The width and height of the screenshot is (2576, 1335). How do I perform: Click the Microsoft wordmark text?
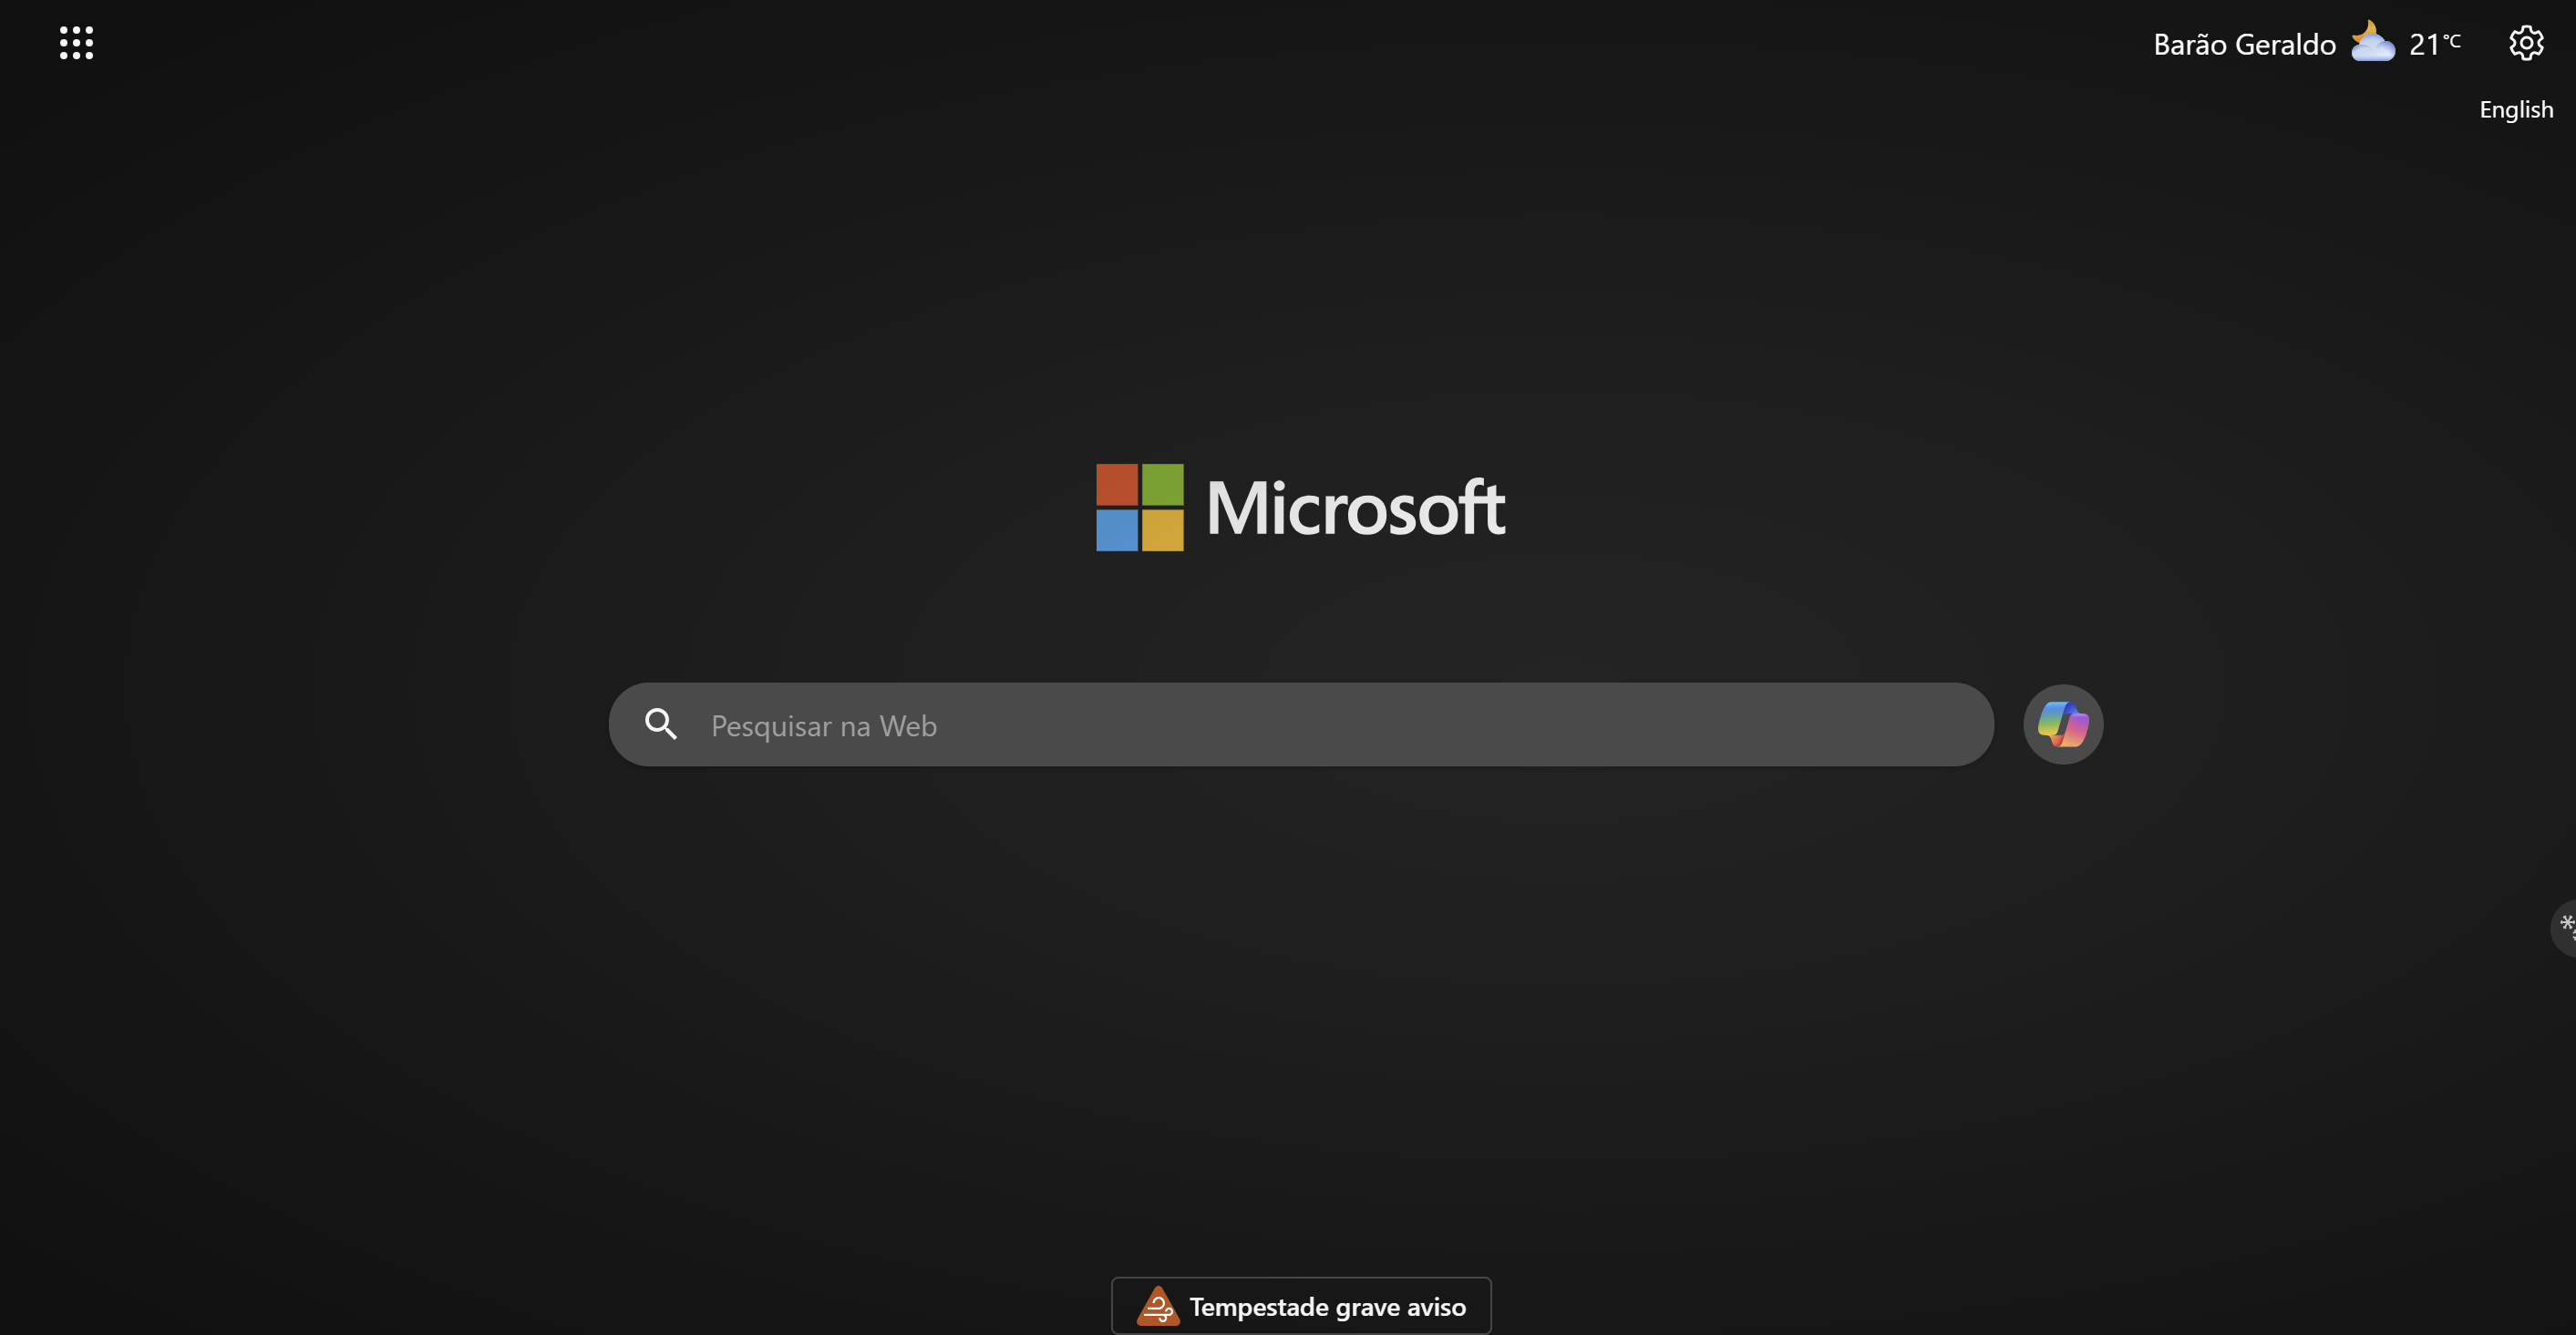point(1355,508)
